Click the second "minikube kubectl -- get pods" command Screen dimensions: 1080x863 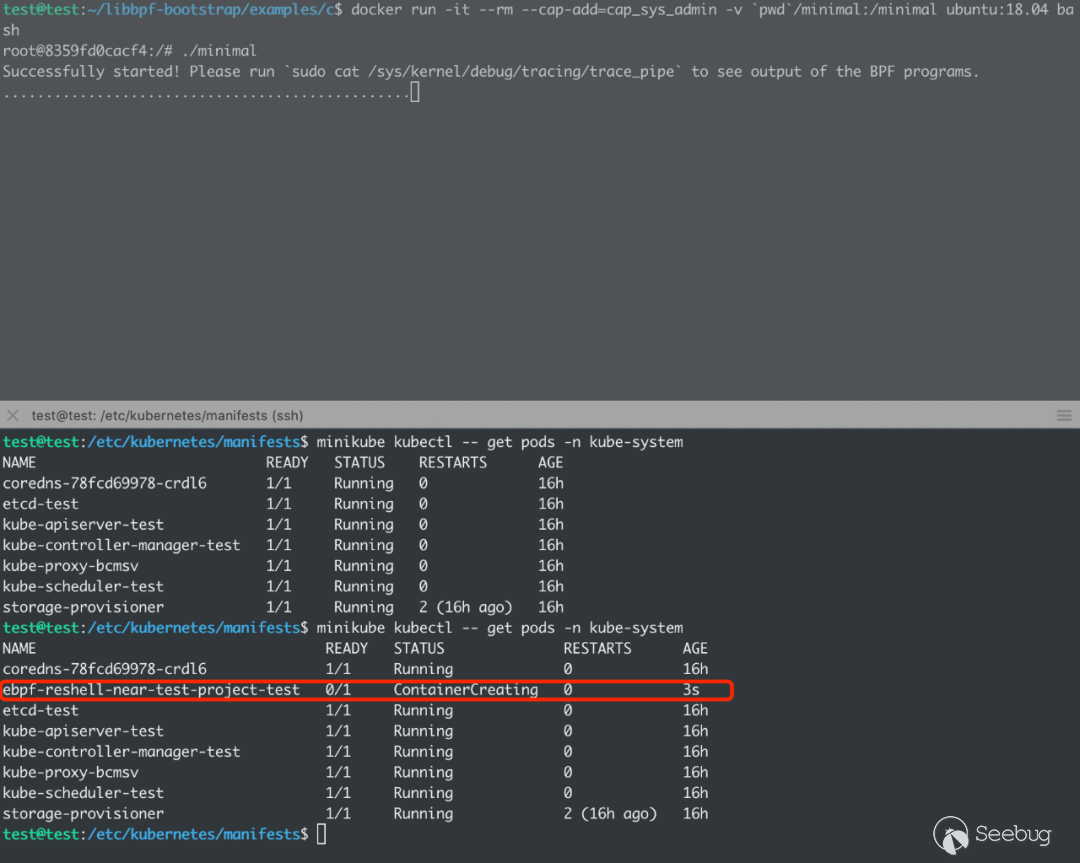(x=435, y=628)
